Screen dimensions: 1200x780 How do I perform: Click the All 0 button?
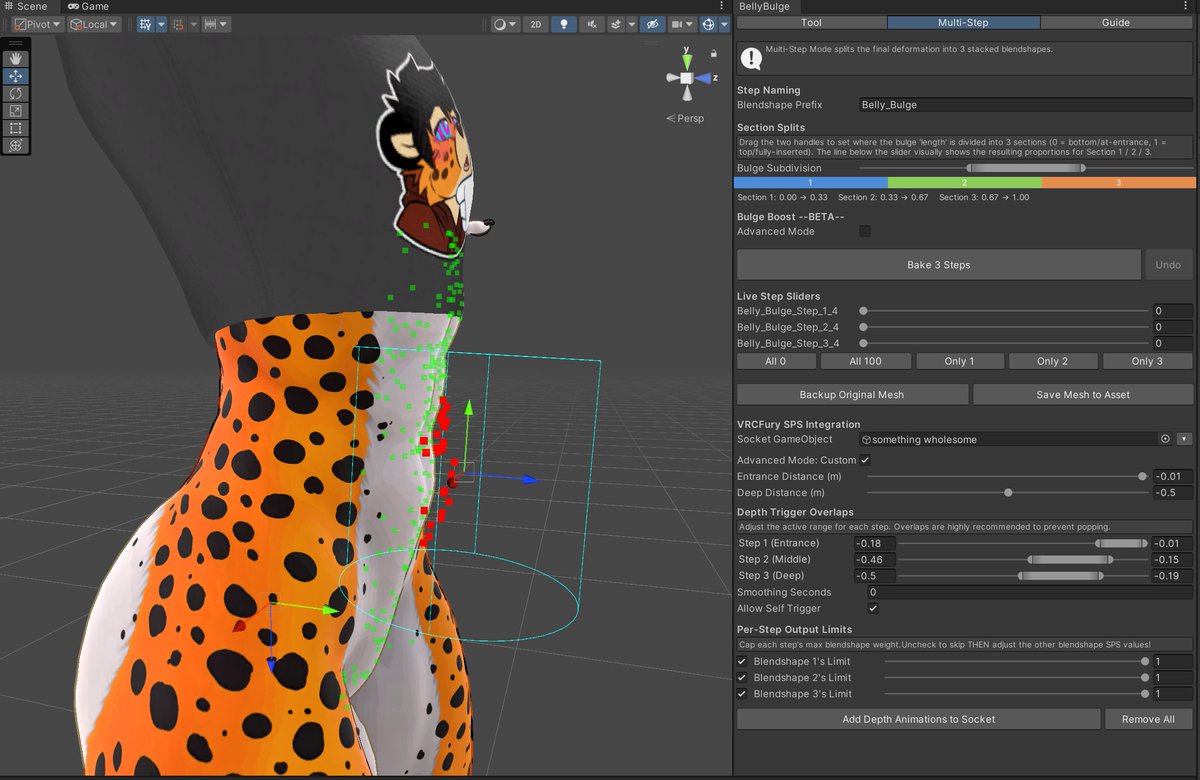click(776, 361)
